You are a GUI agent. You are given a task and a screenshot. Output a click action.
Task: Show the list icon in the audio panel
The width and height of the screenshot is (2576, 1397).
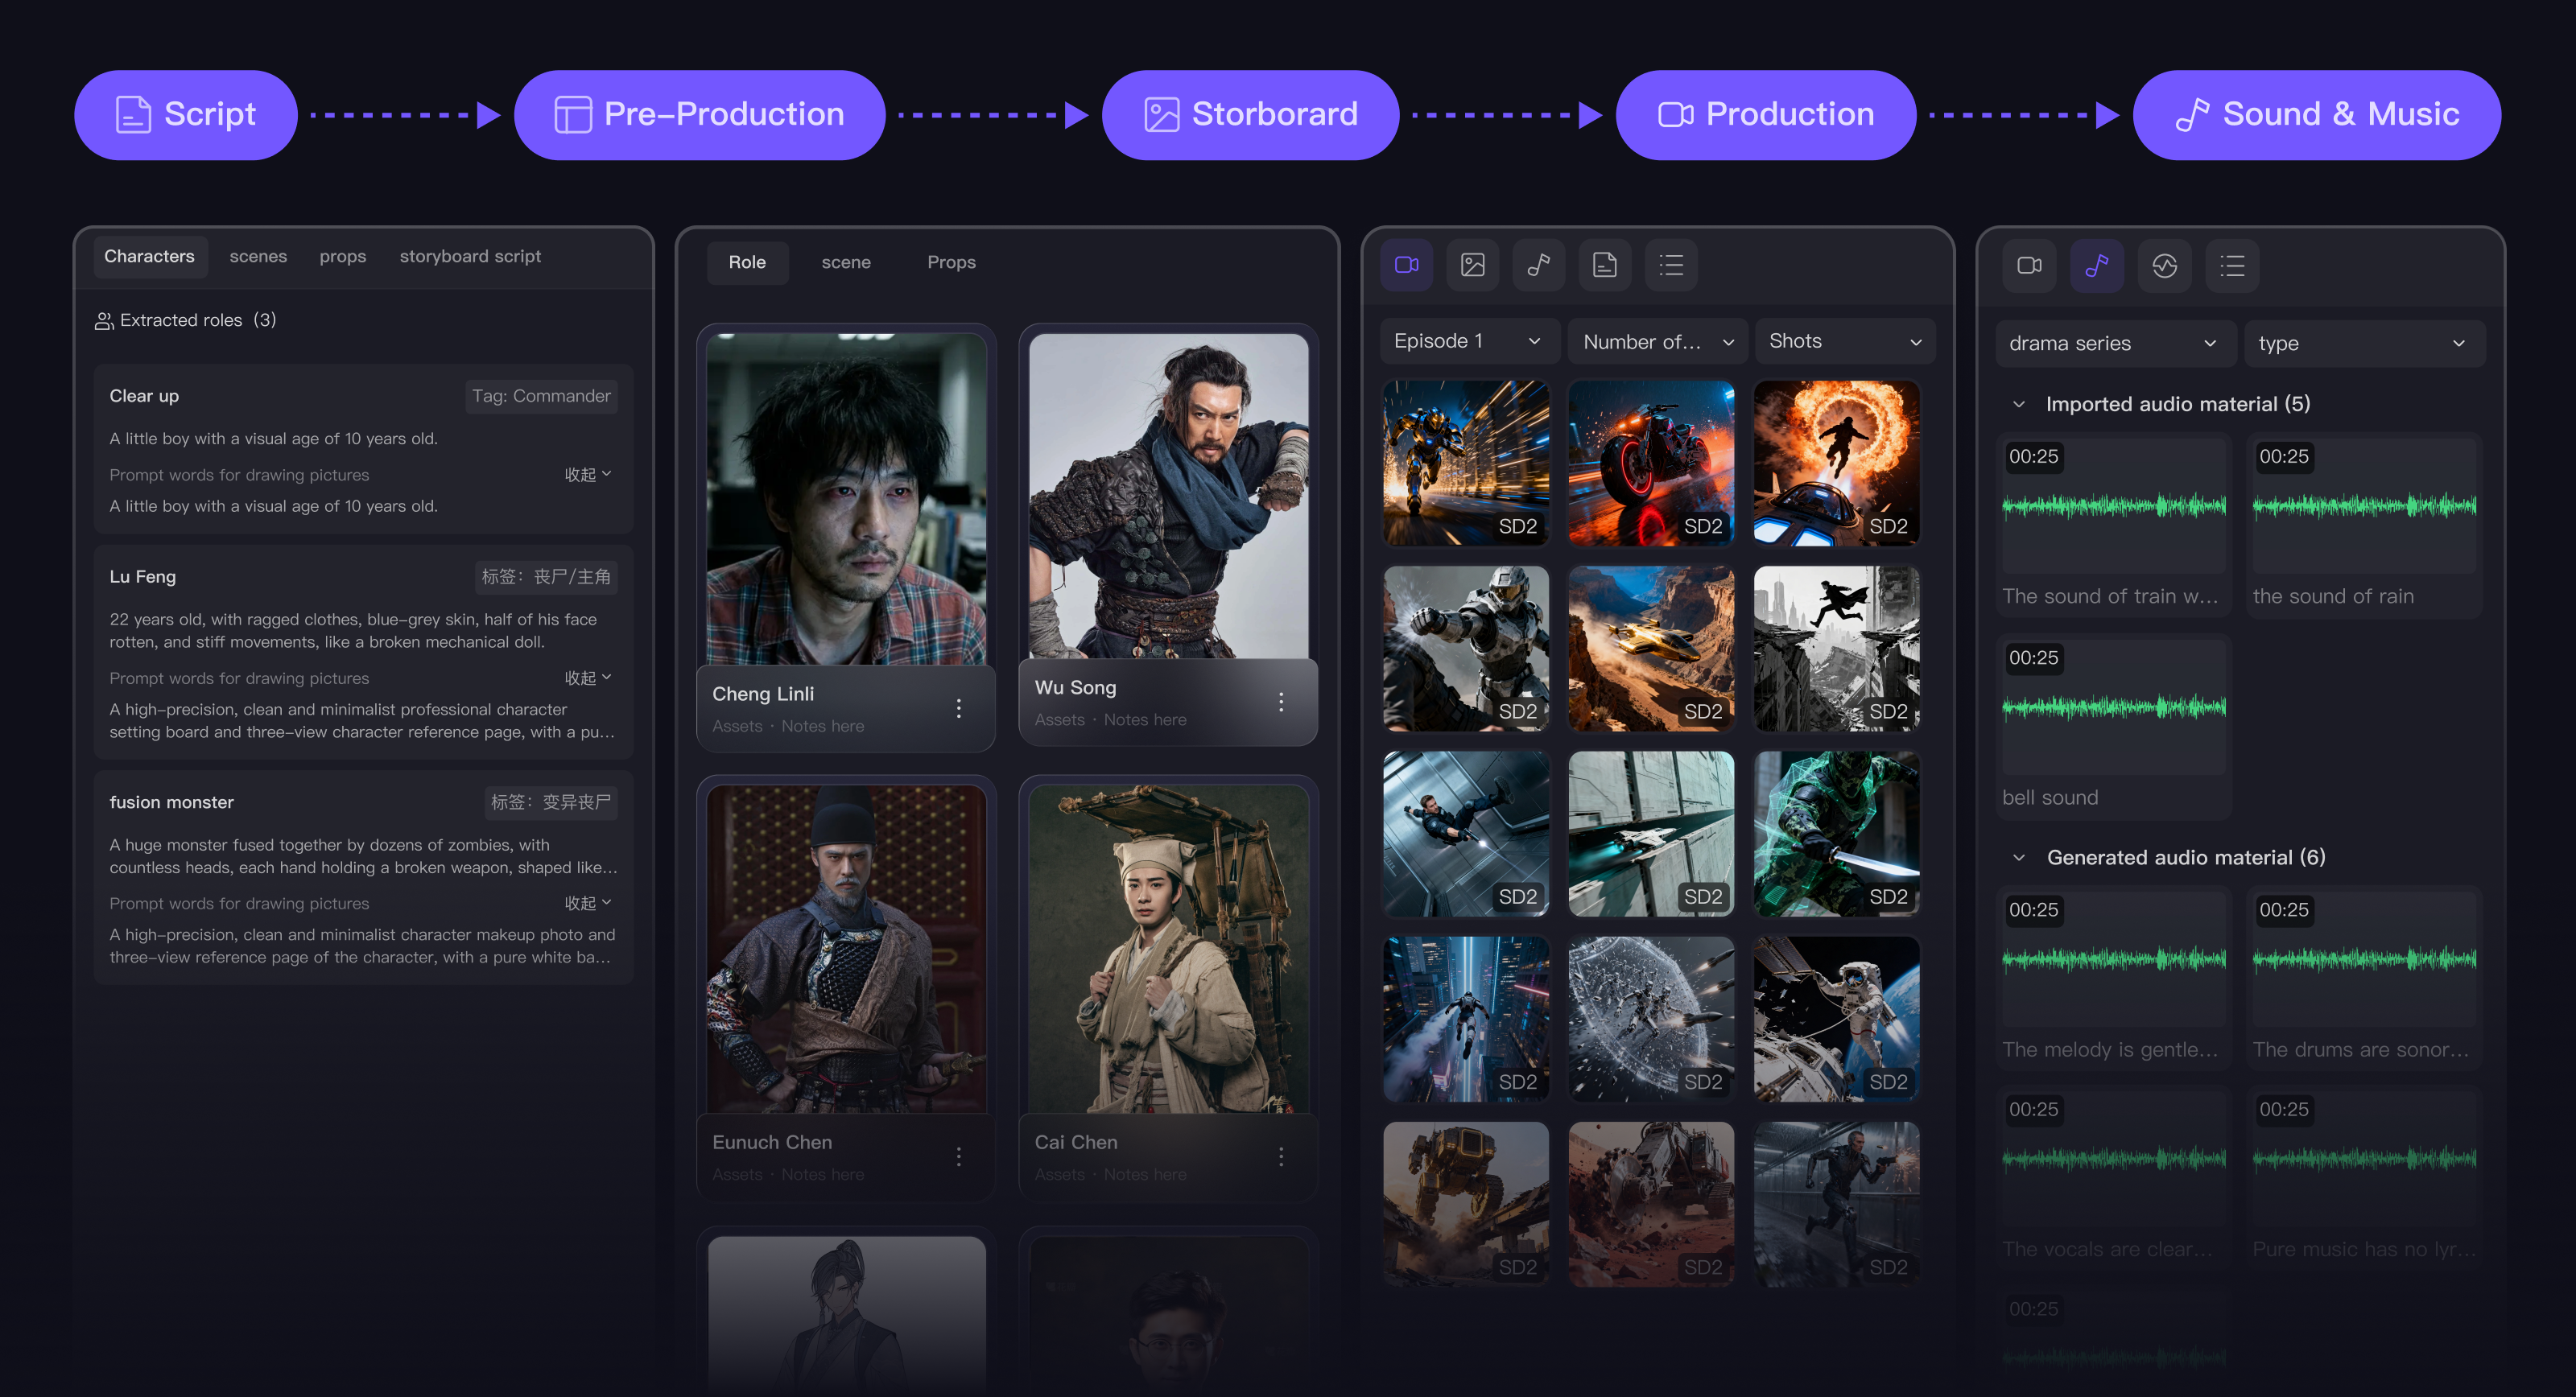click(x=2232, y=266)
